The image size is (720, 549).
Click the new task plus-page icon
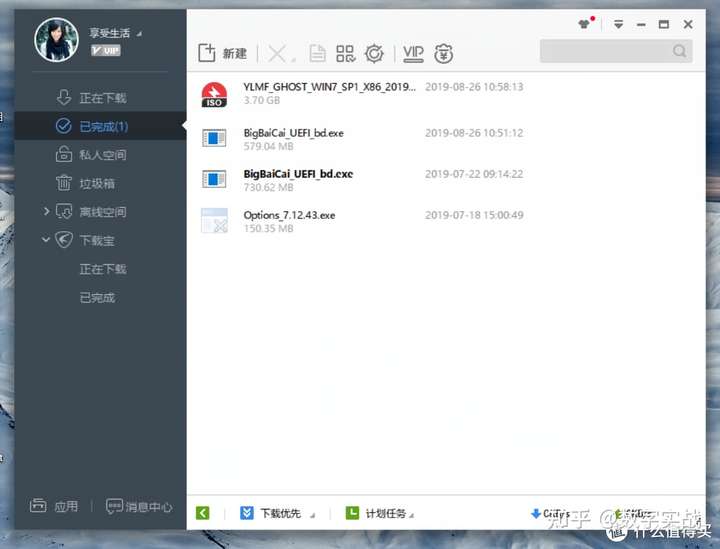(207, 53)
